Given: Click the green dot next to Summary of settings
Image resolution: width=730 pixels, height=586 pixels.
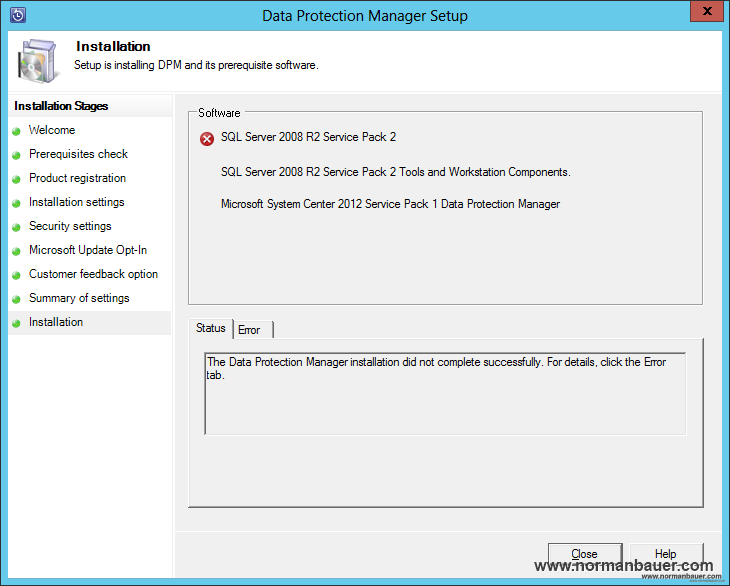Looking at the screenshot, I should point(16,299).
